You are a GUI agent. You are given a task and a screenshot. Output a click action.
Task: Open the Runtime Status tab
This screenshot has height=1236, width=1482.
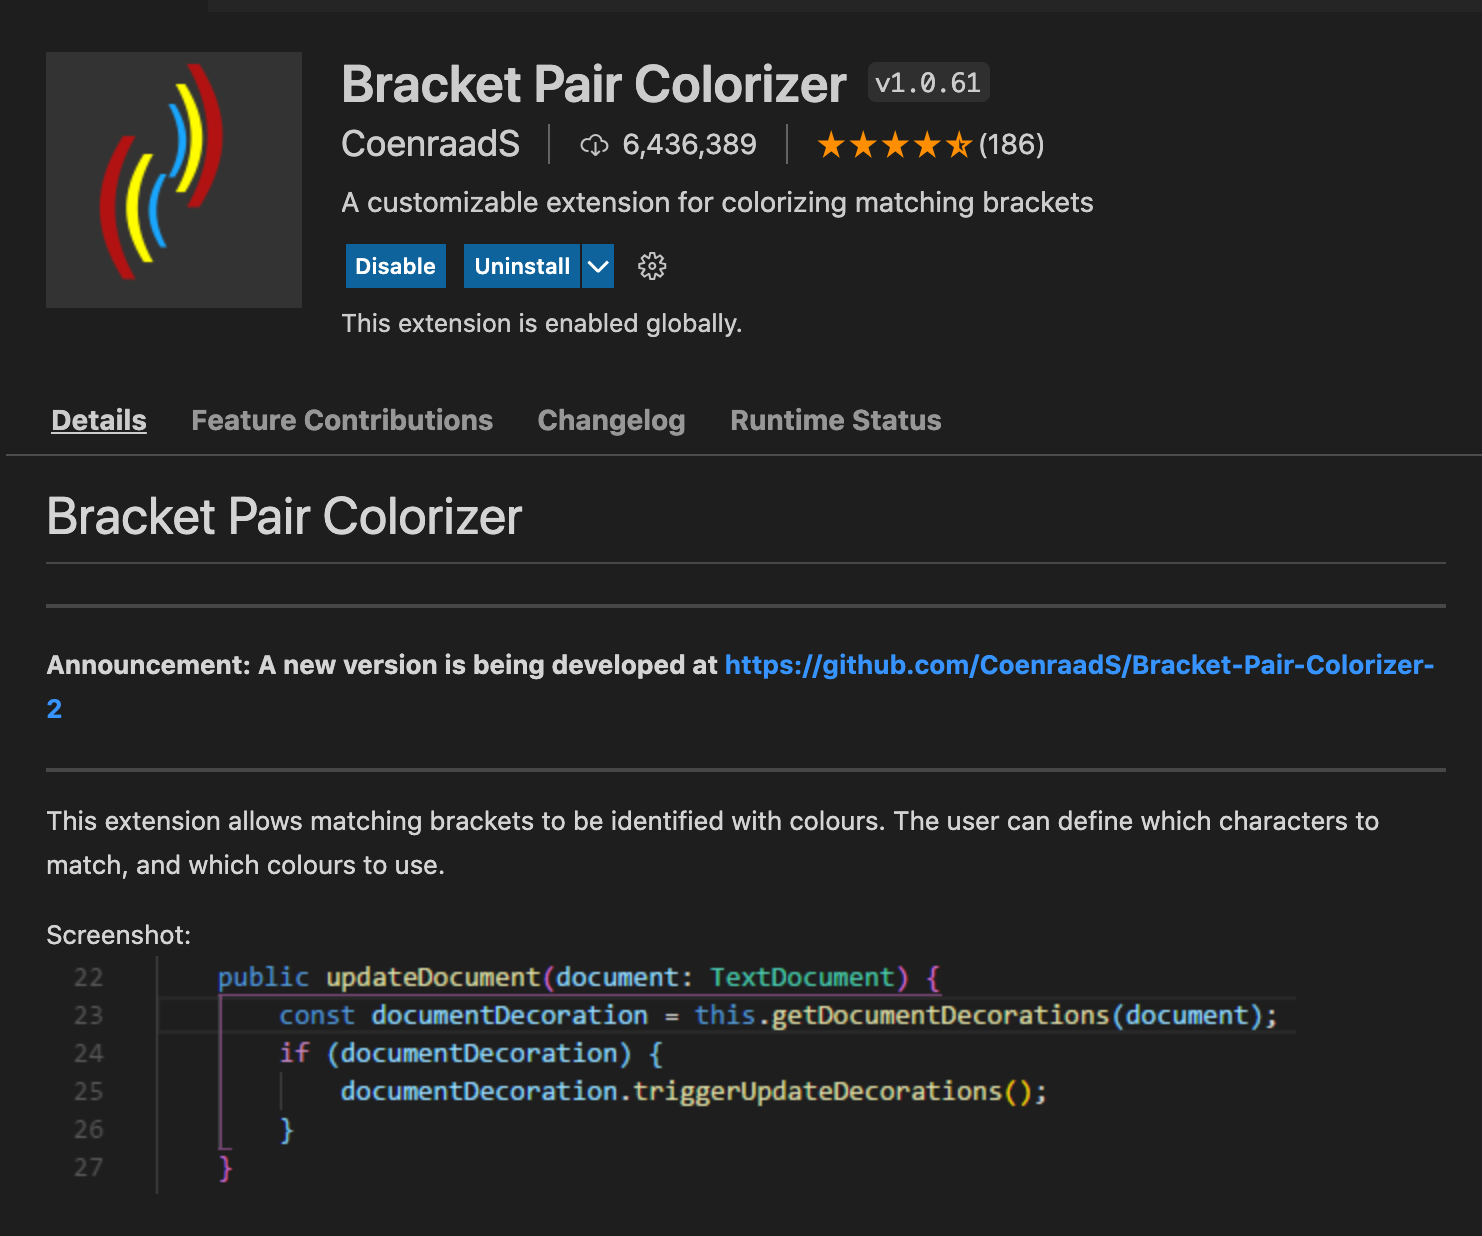(x=836, y=420)
